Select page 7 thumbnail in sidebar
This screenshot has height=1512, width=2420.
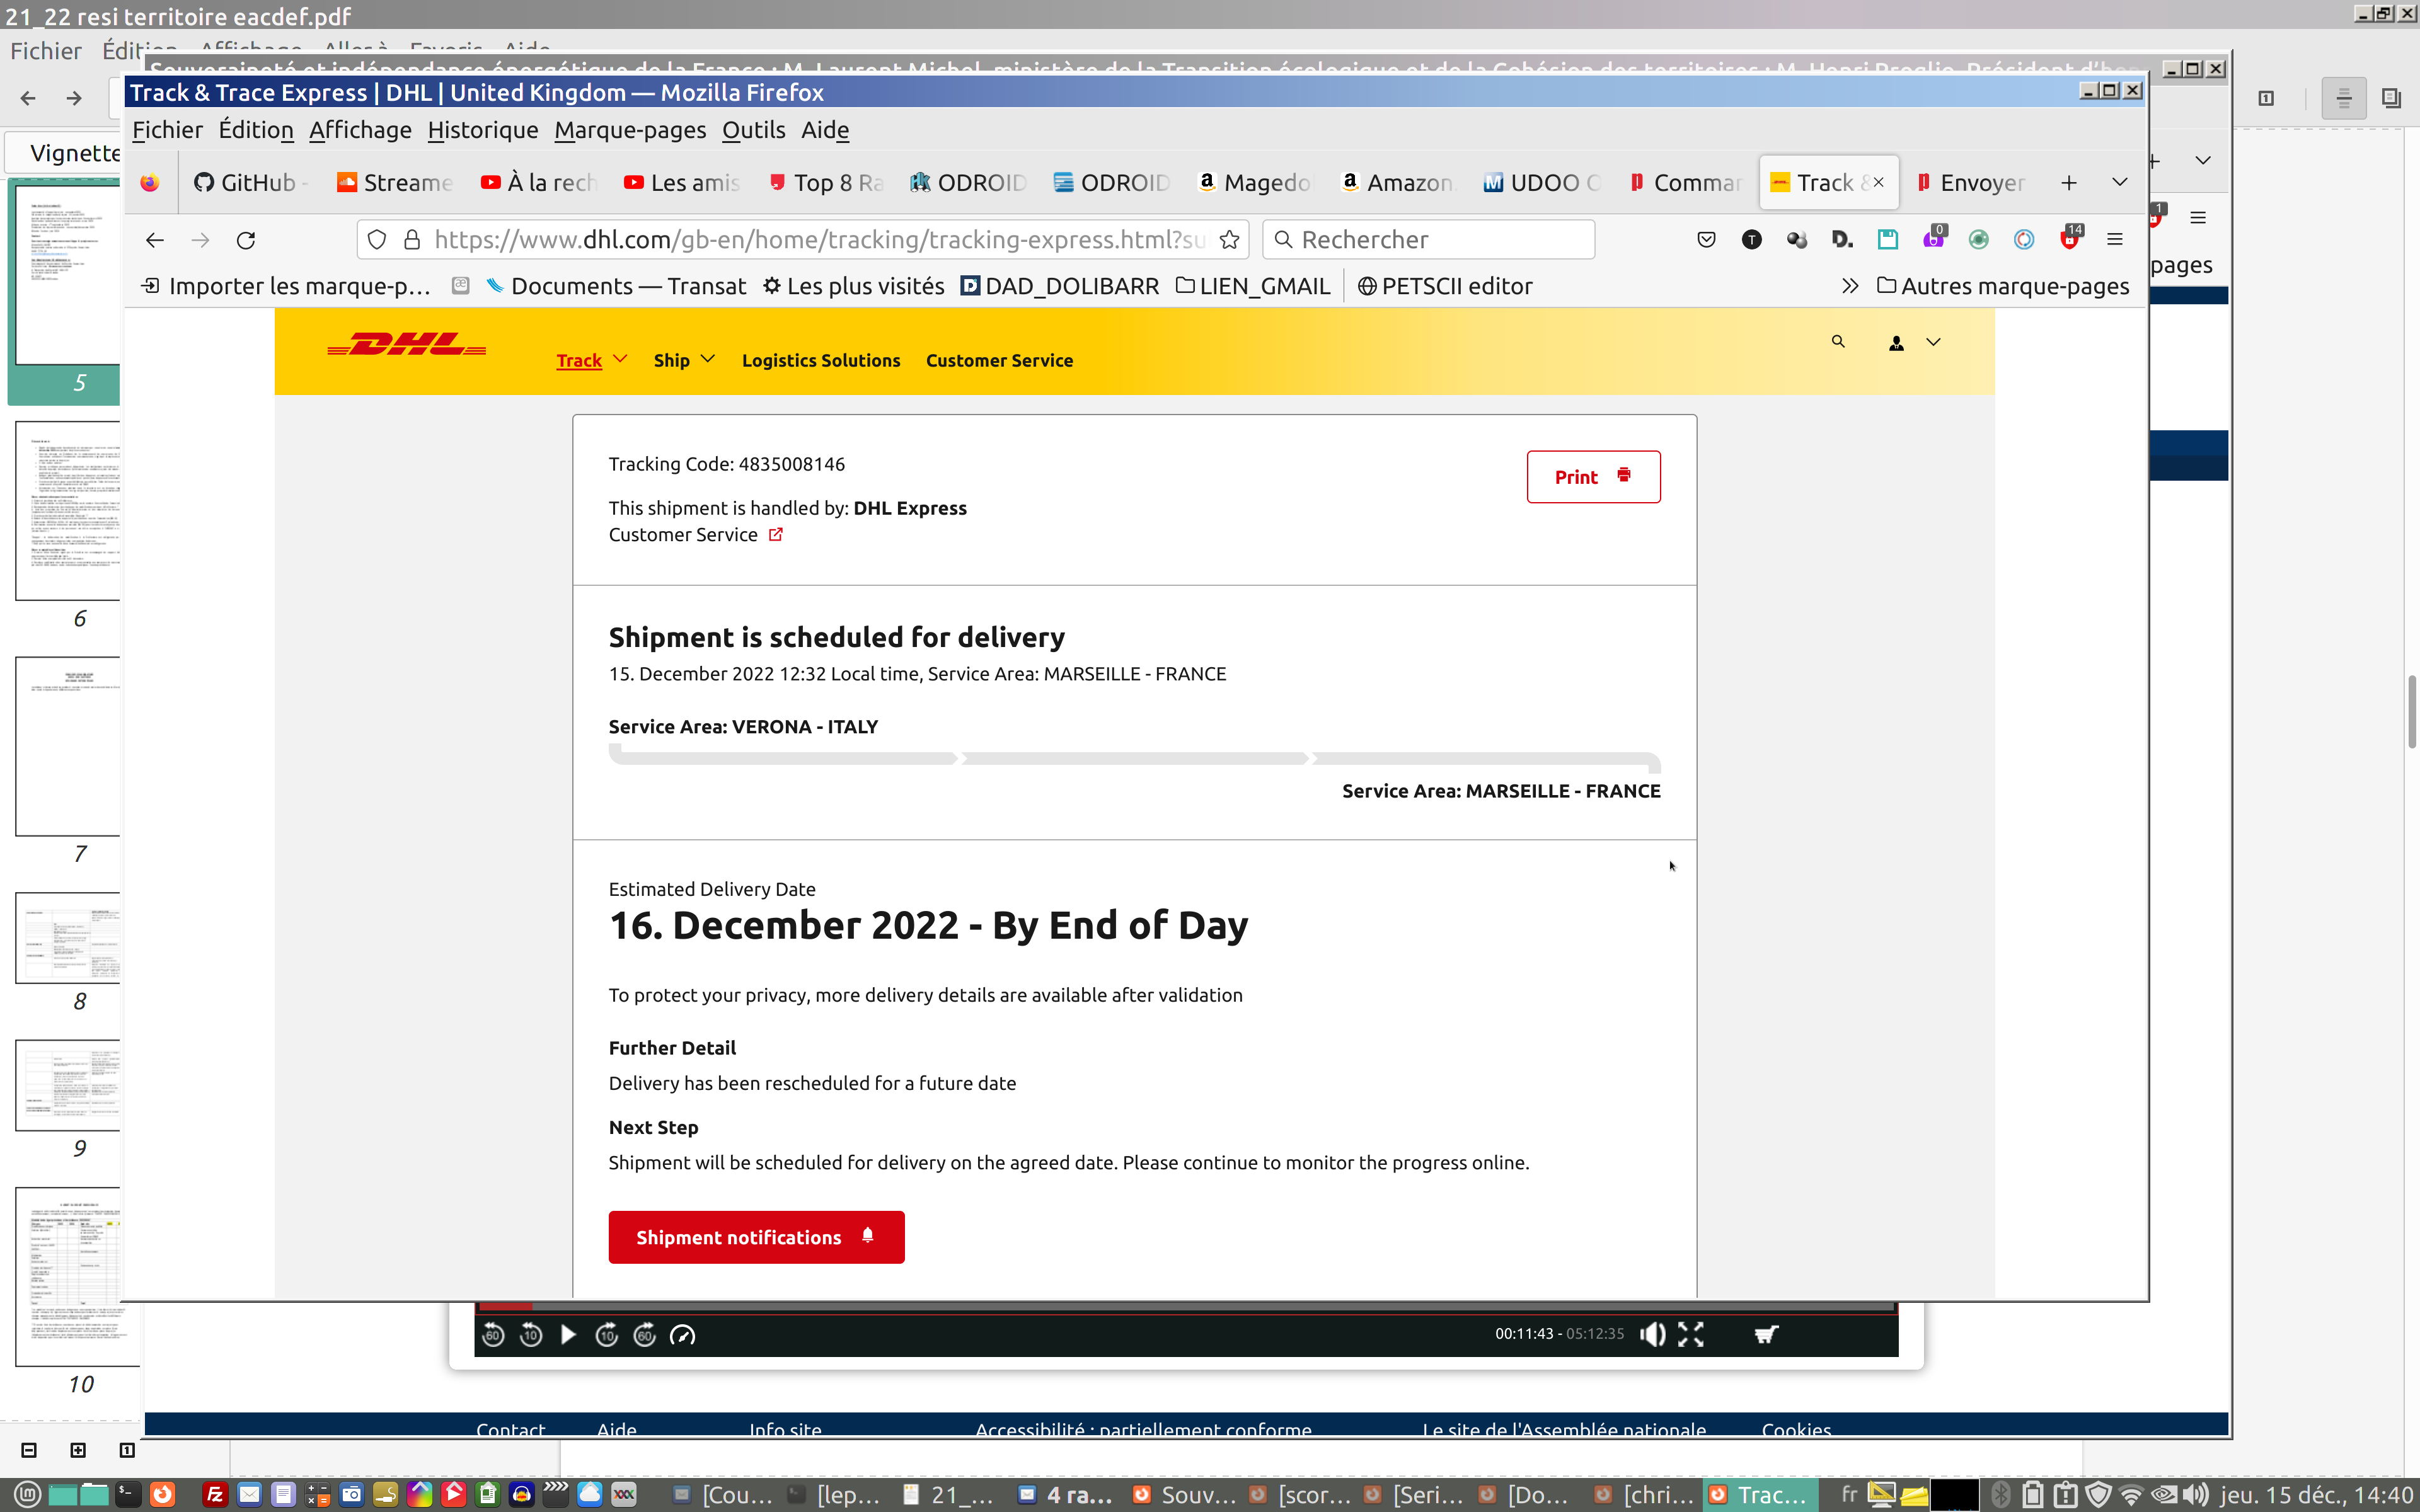[68, 747]
